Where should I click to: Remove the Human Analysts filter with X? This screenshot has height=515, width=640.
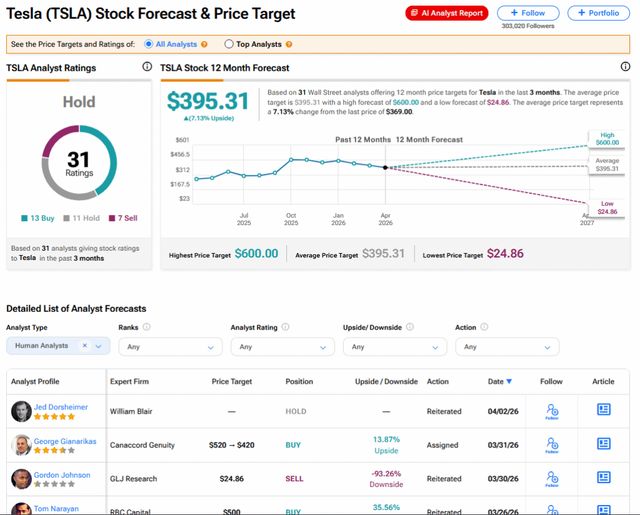click(x=85, y=346)
